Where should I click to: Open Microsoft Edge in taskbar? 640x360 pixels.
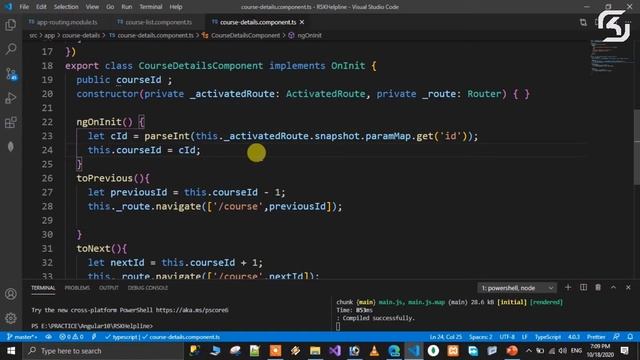tap(394, 351)
